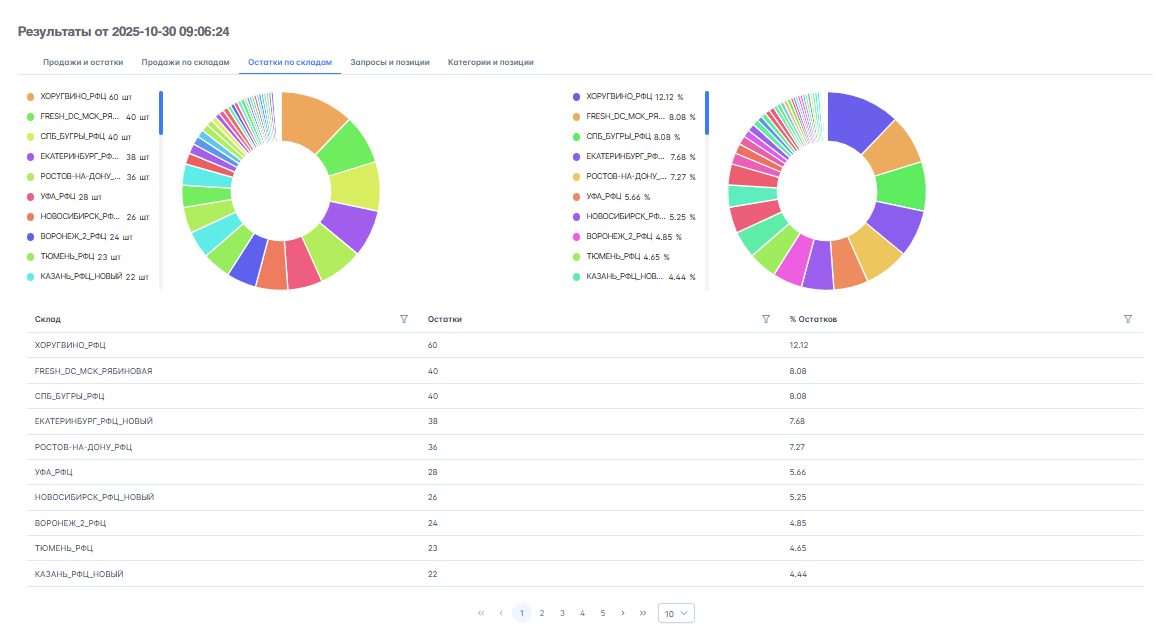Open filter for the Остатки column
Viewport: 1174px width, 644px height.
[765, 319]
